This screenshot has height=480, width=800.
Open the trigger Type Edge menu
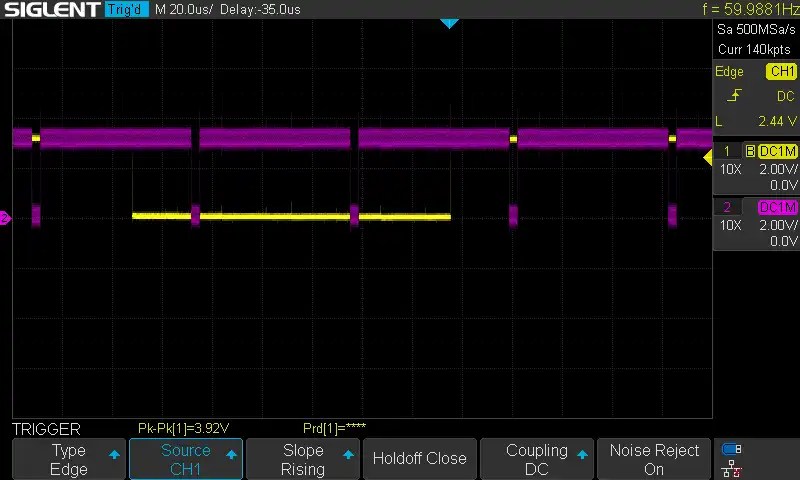click(x=69, y=459)
